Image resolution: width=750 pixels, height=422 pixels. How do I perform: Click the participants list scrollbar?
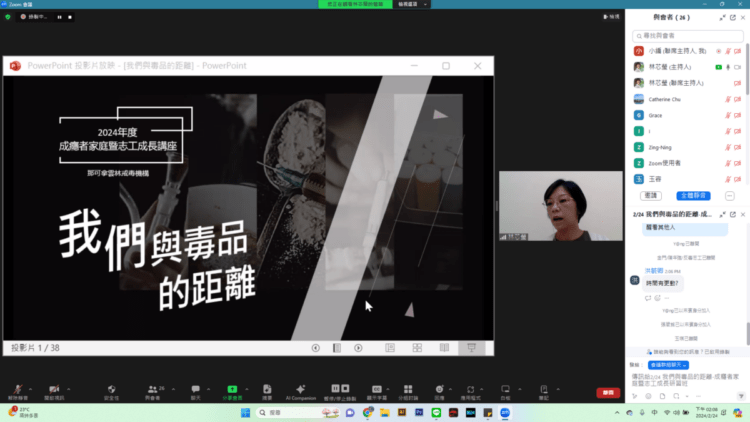click(747, 68)
